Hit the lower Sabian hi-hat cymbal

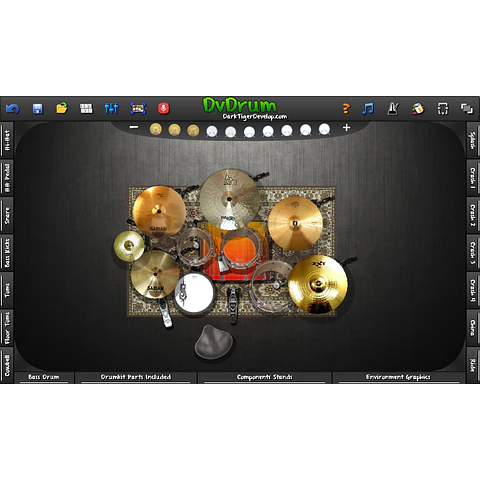155,274
